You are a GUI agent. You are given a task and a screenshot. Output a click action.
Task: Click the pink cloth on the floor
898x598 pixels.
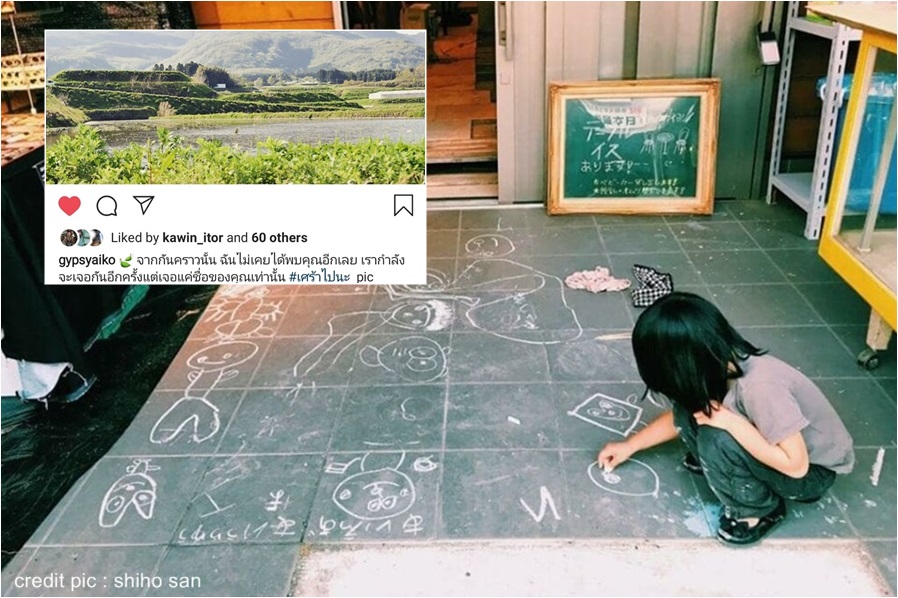pos(597,280)
